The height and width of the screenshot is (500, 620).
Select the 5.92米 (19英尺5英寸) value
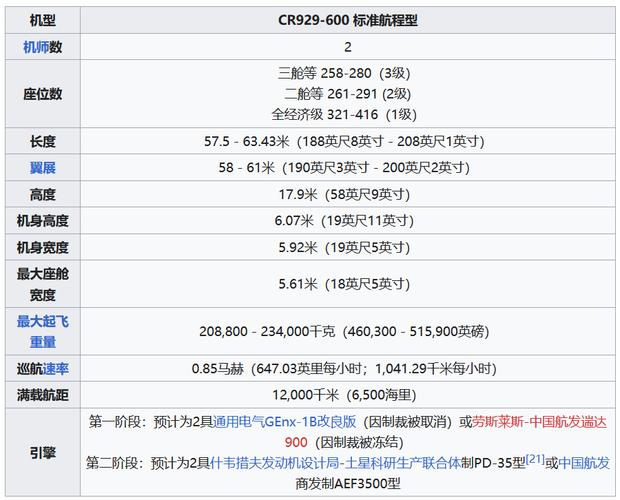point(344,248)
